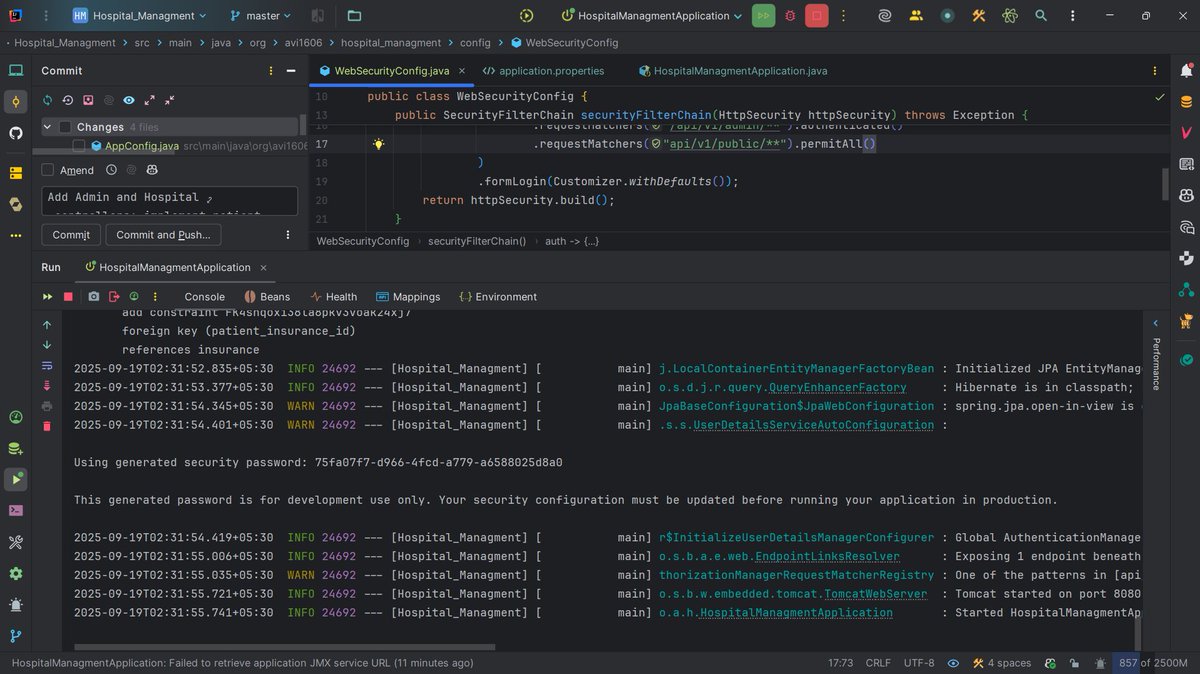Open the Hospital_Managment project dropdown
This screenshot has height=674, width=1200.
pyautogui.click(x=140, y=16)
